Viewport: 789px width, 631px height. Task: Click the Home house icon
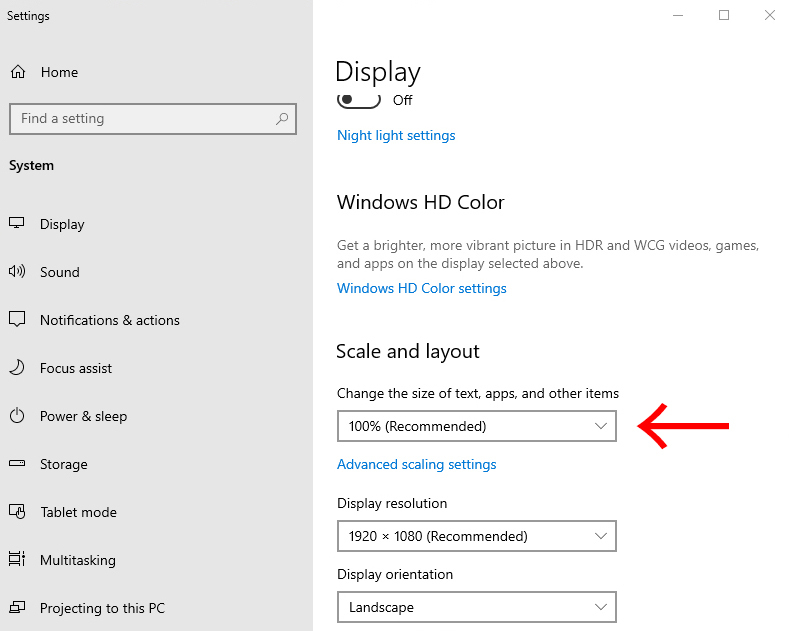[x=18, y=72]
